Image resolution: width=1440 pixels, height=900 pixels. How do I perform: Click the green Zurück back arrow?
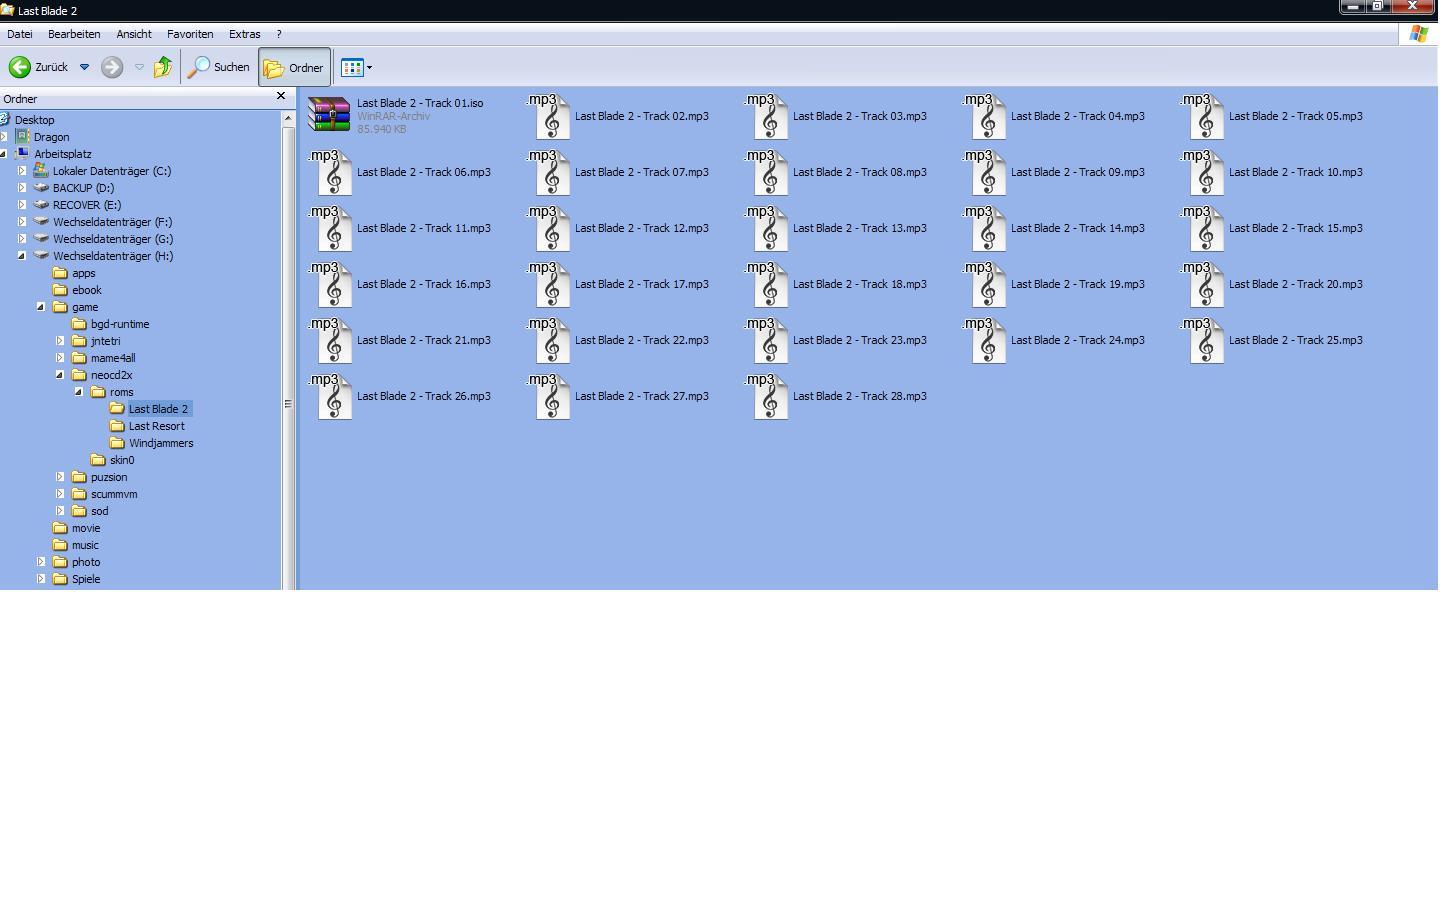click(20, 67)
